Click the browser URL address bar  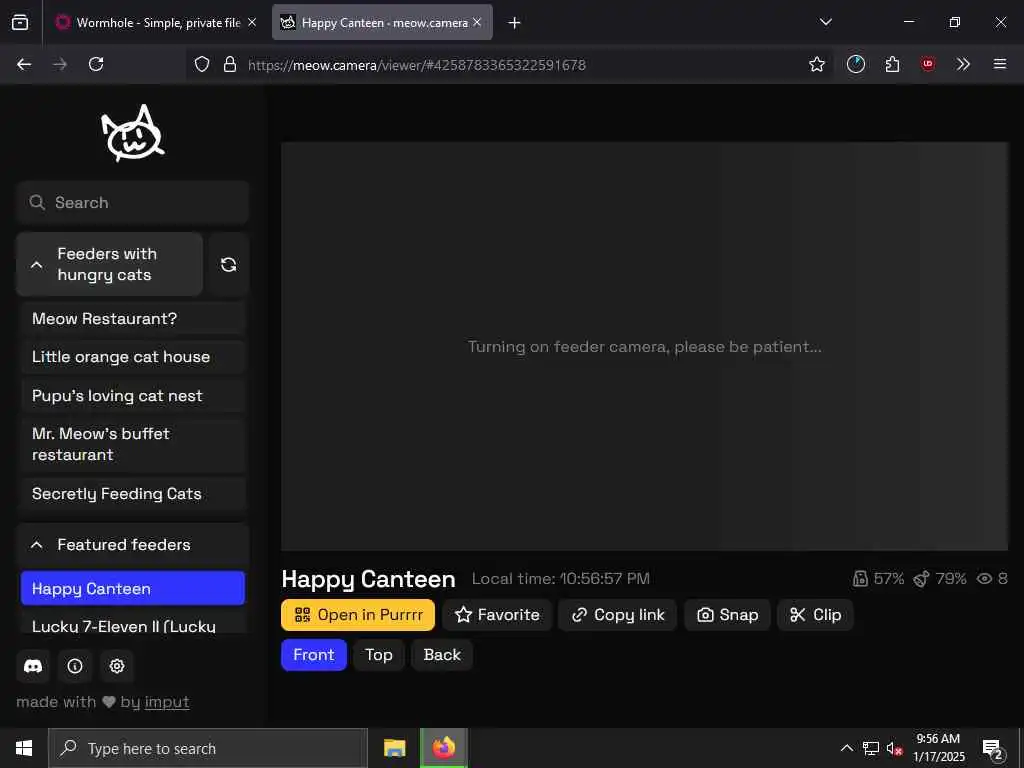pos(509,64)
